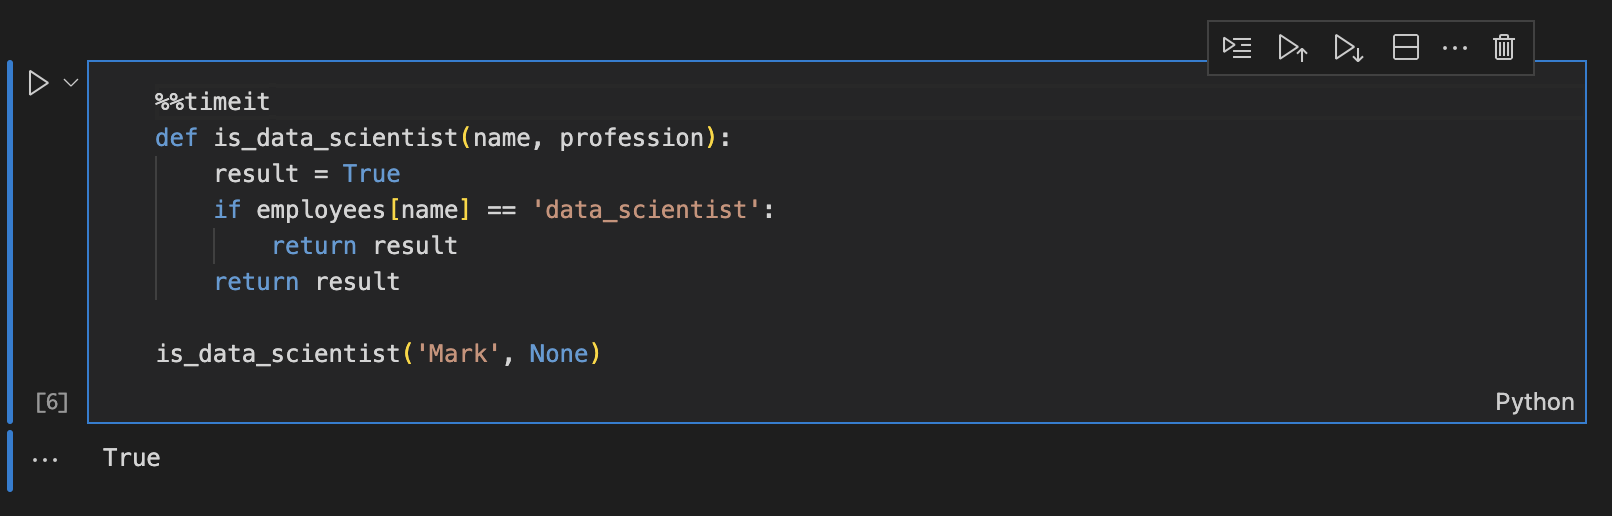The height and width of the screenshot is (516, 1612).
Task: Click the 'Mark' argument in function call
Action: pos(458,354)
